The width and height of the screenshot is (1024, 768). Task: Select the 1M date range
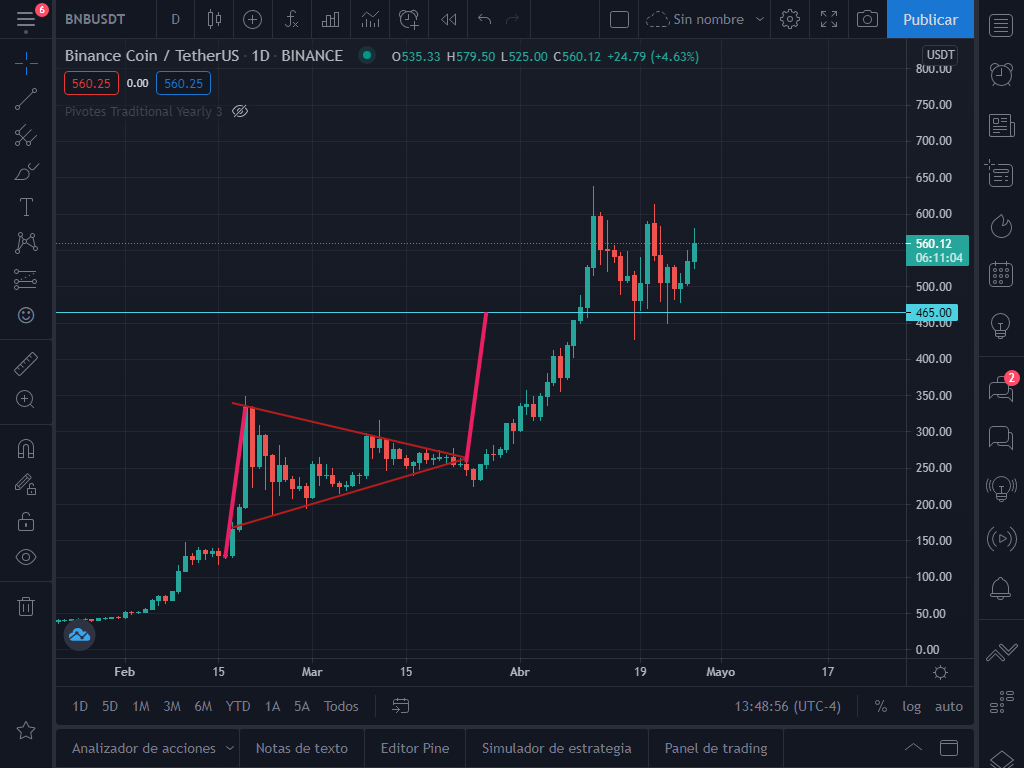click(x=140, y=707)
